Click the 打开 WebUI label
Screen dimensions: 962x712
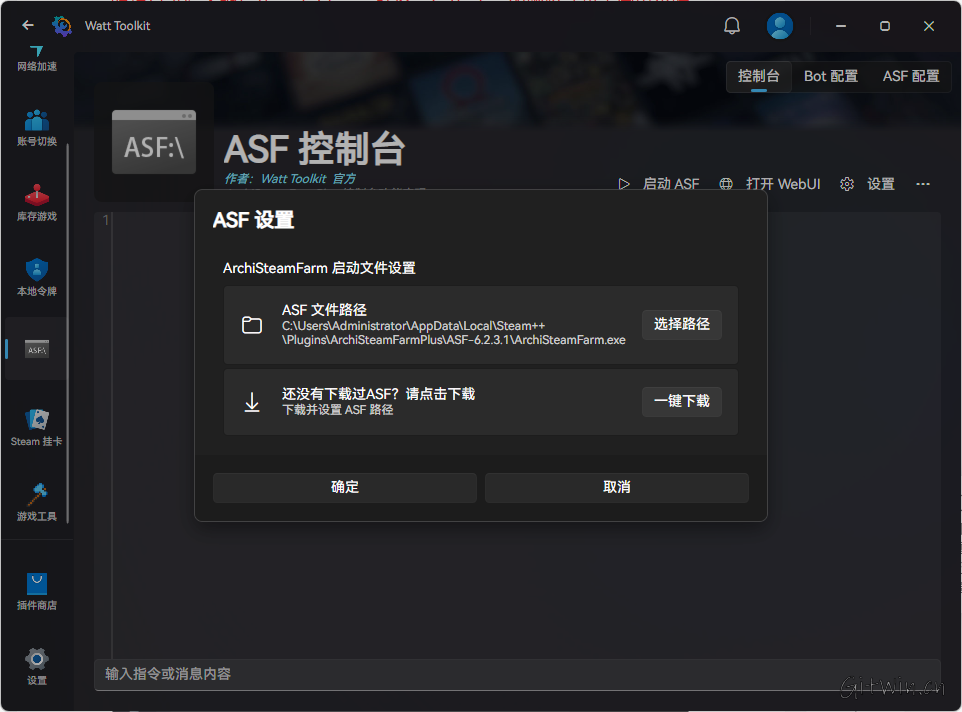(x=783, y=184)
